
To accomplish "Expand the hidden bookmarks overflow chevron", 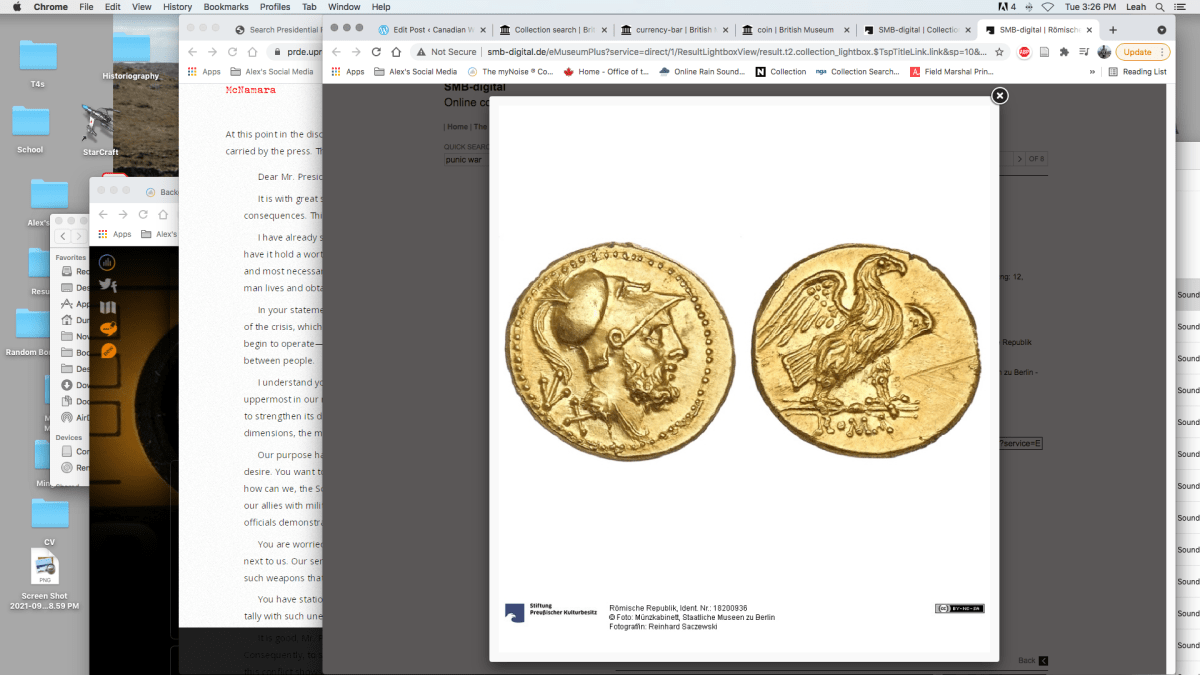I will tap(1092, 72).
